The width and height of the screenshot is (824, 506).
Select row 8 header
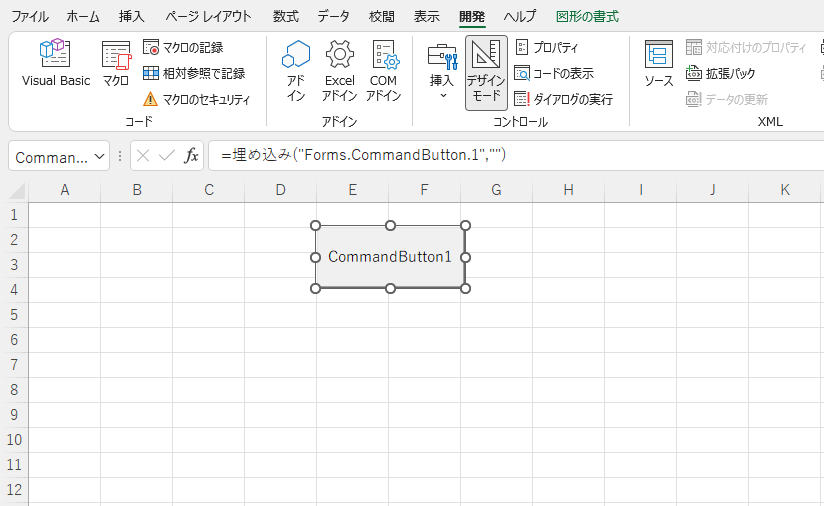pos(14,390)
